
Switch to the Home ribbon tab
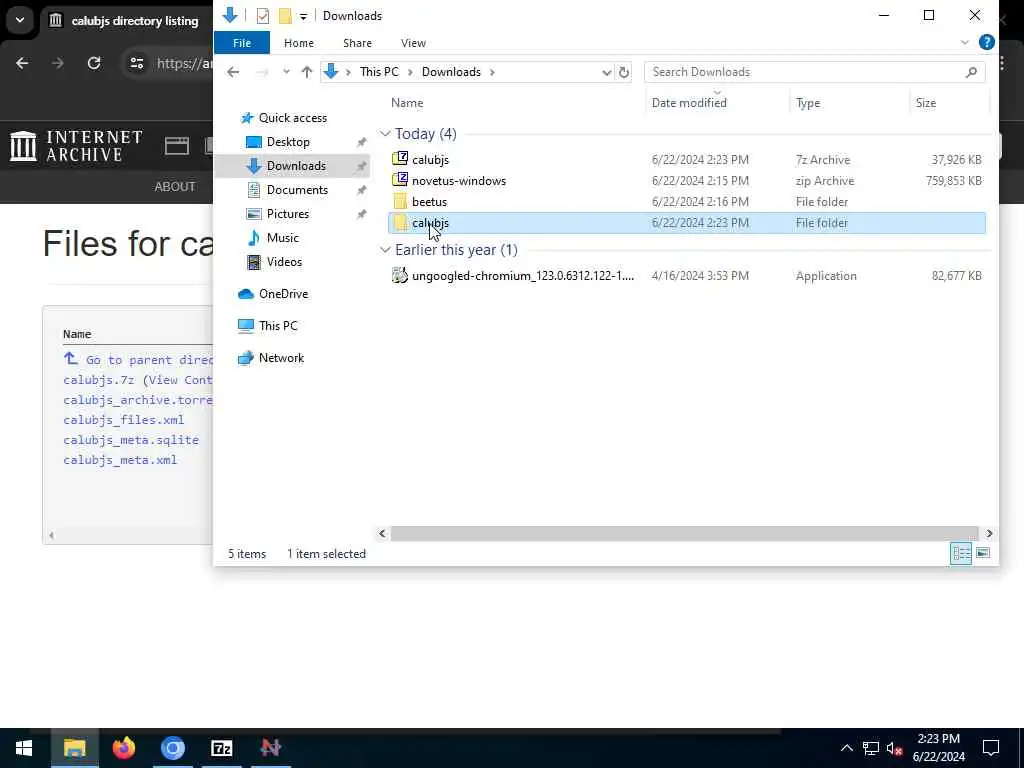(298, 43)
